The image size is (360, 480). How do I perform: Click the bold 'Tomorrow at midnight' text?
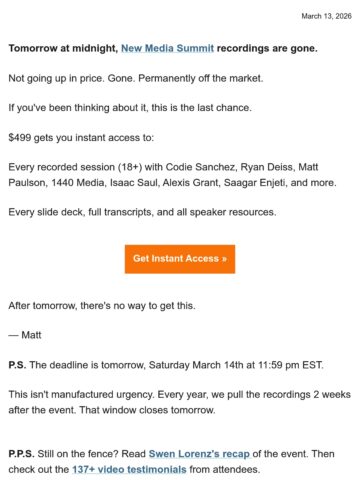[63, 48]
